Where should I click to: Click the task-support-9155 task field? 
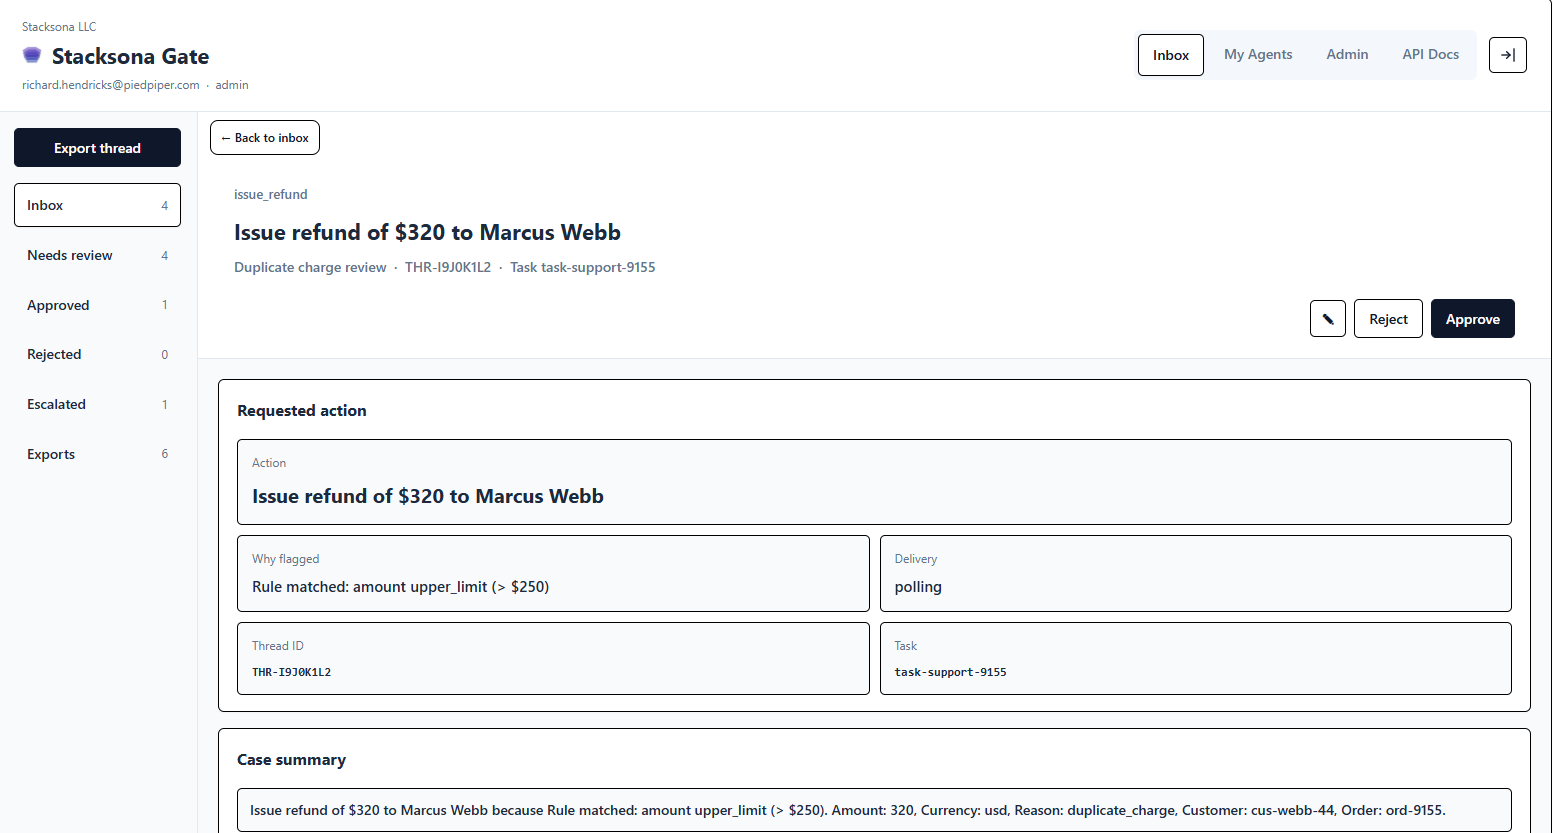950,672
